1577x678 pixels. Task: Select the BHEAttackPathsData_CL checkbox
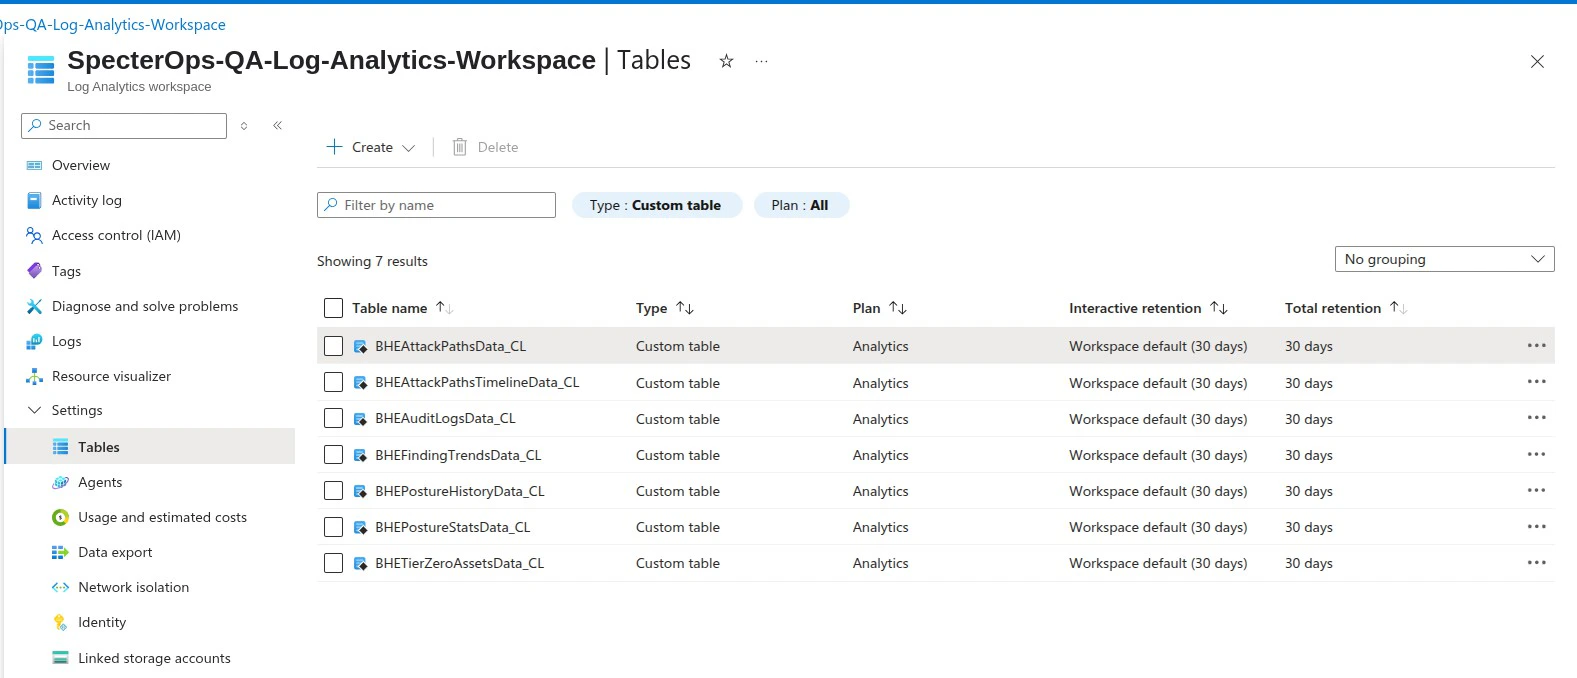click(x=334, y=346)
